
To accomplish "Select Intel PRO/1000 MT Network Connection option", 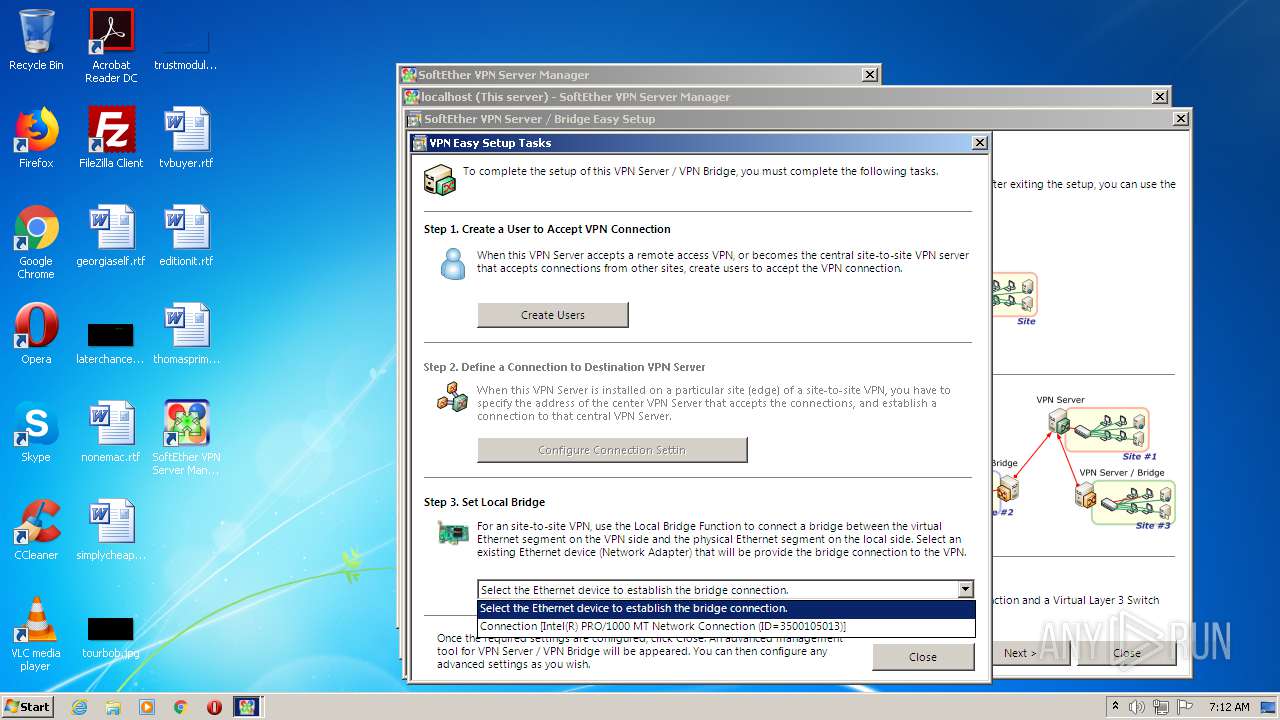I will click(x=726, y=627).
